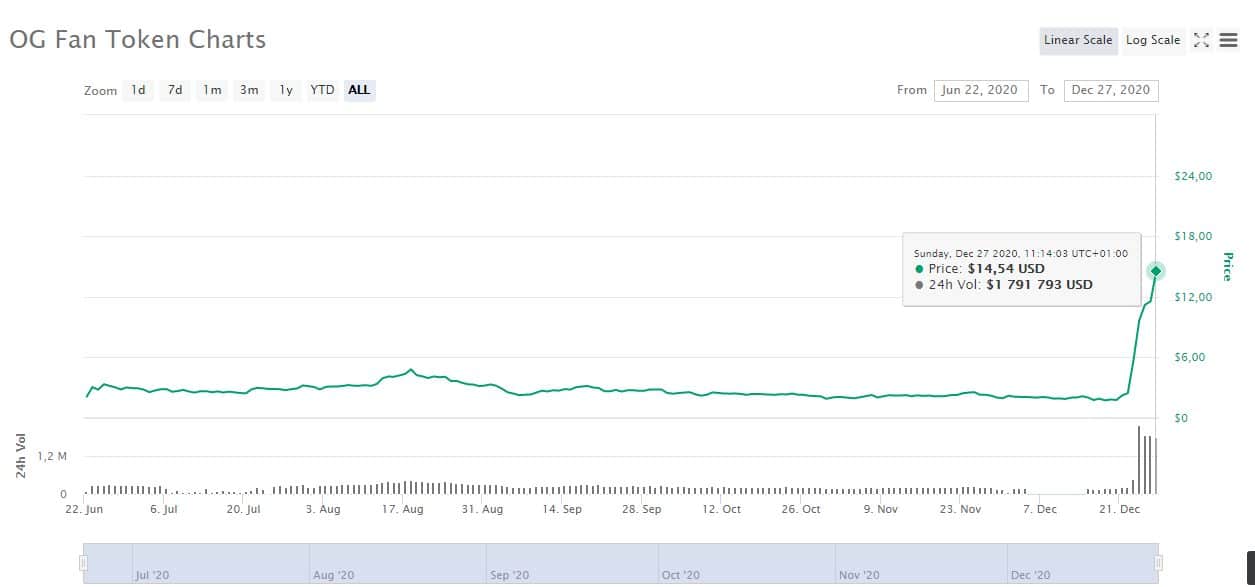Switch to Log Scale
Viewport: 1255px width, 587px height.
coord(1153,41)
